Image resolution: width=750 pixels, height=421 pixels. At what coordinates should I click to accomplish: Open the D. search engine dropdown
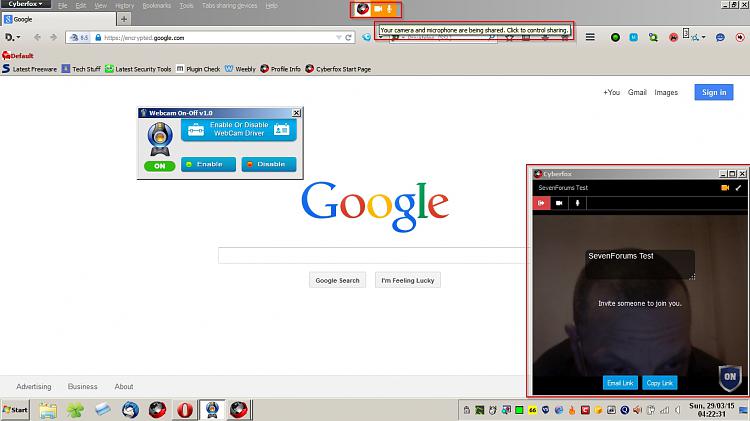12,37
